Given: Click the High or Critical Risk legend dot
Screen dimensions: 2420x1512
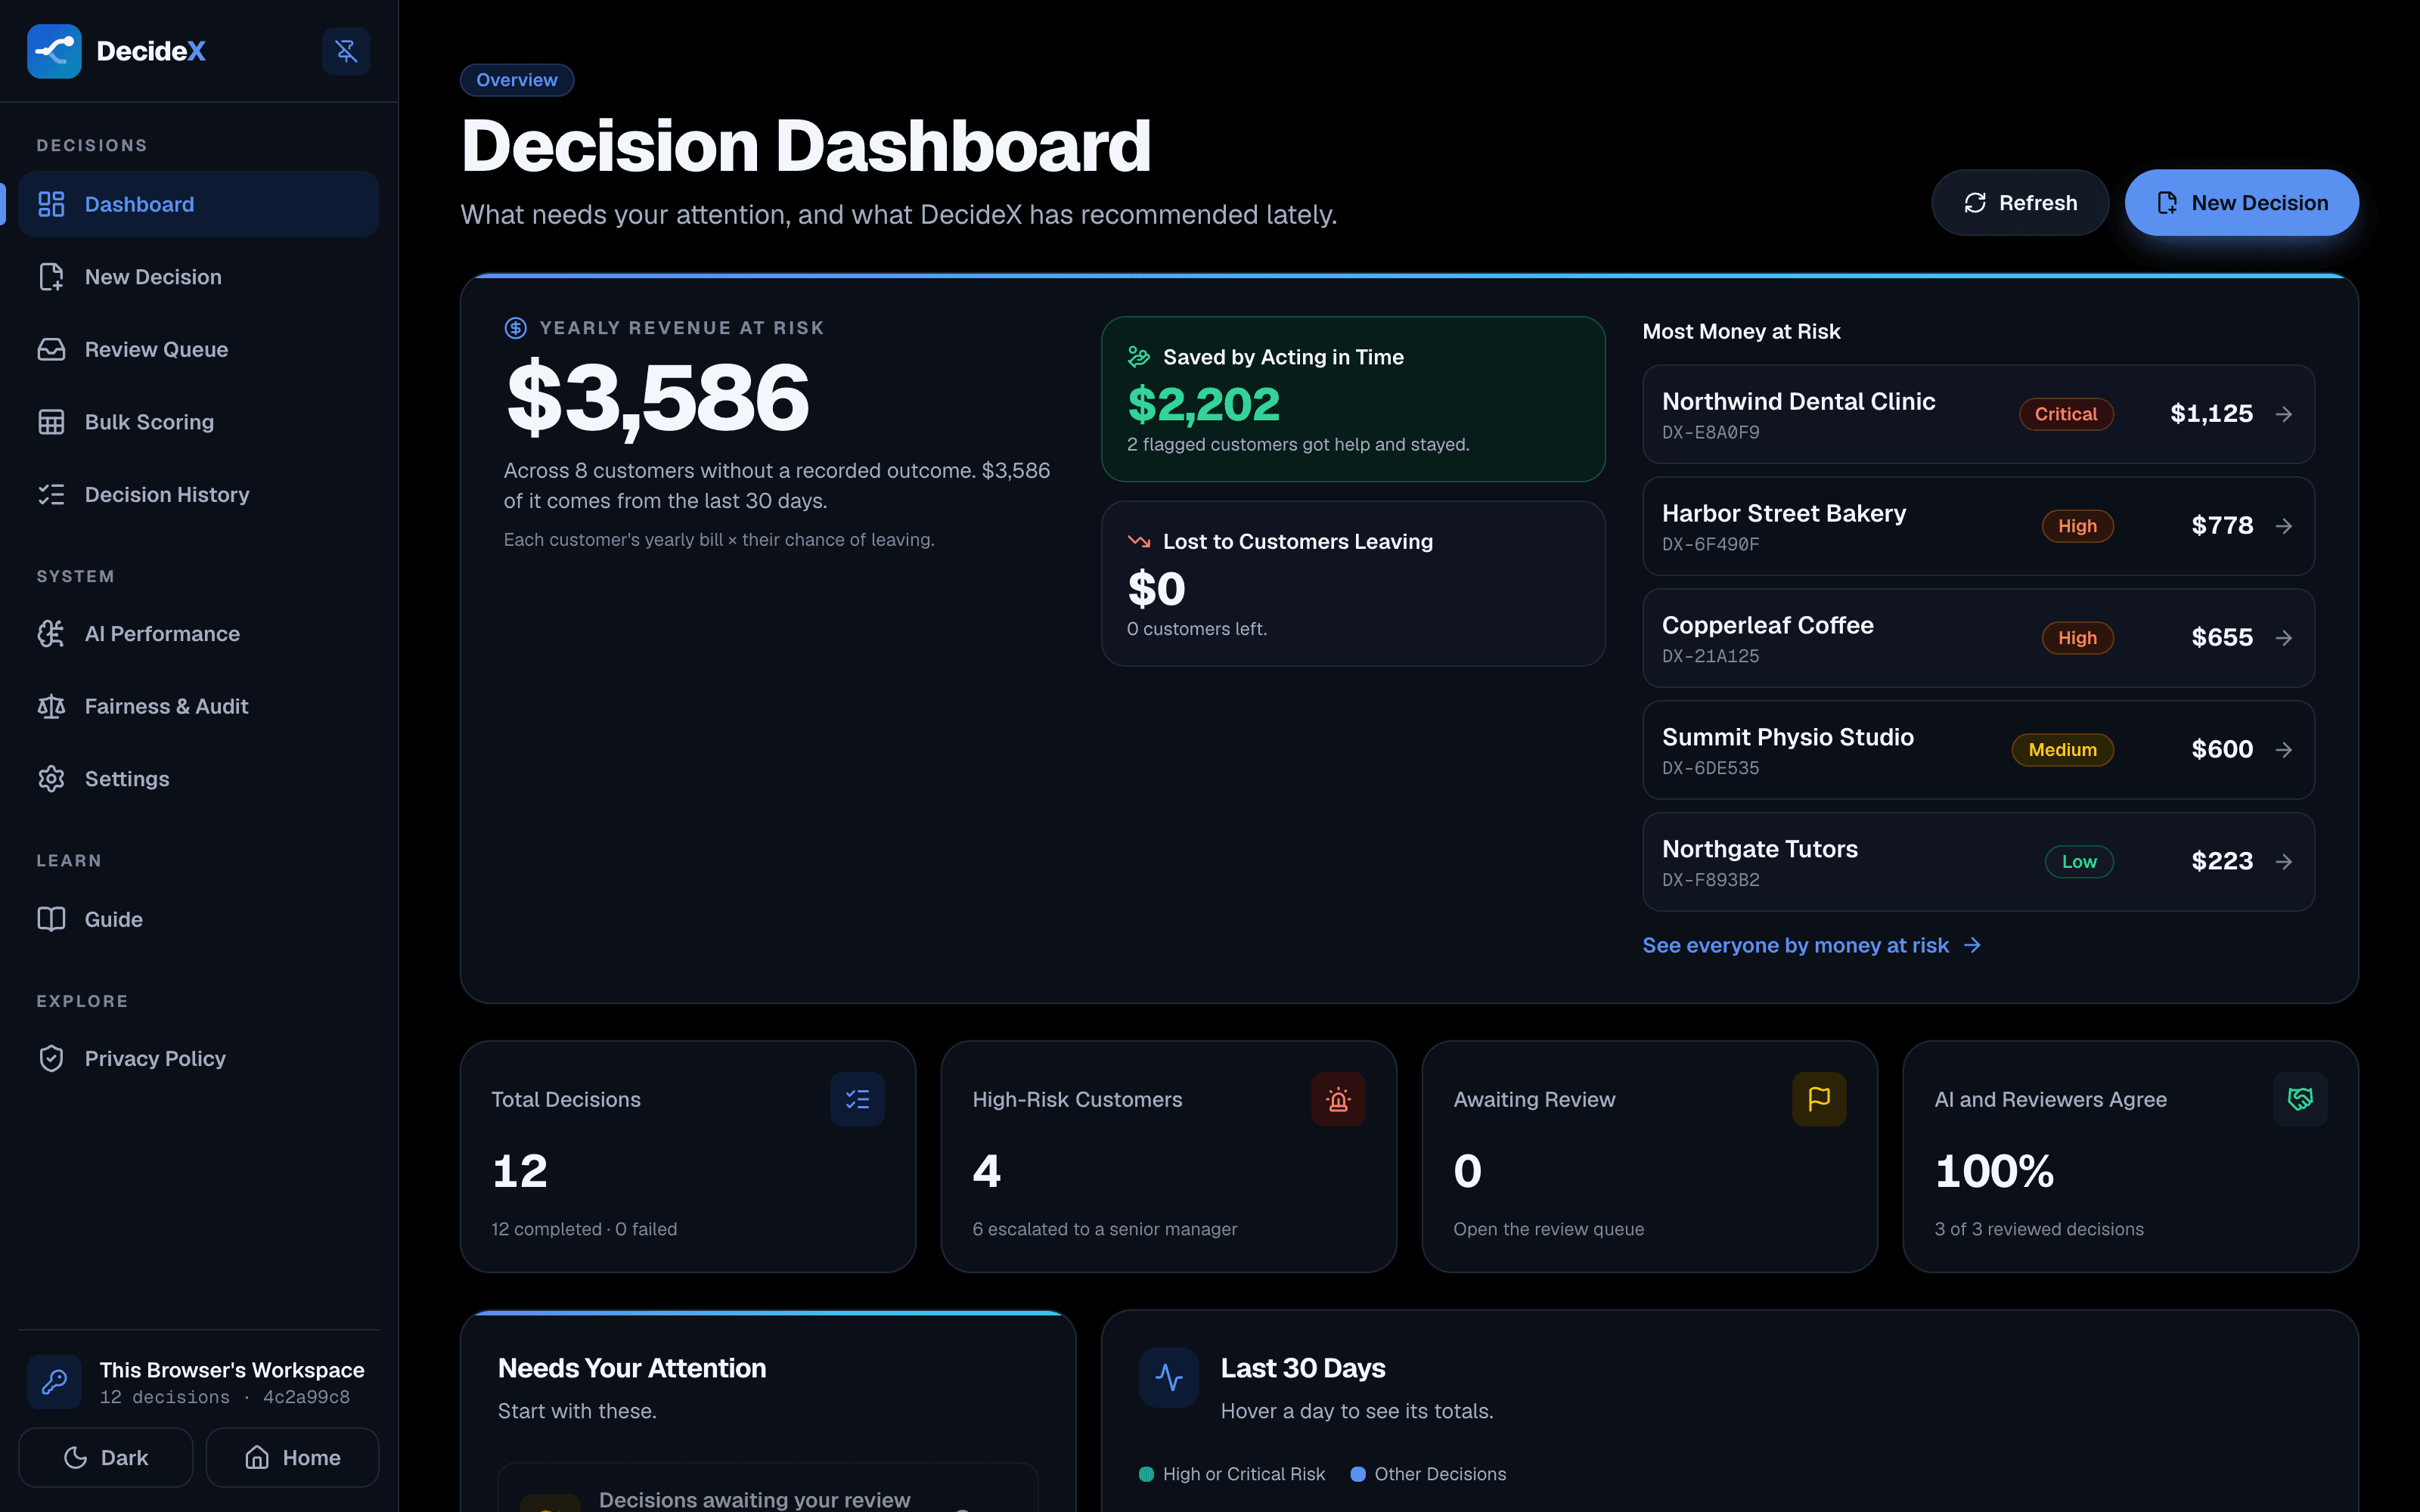Looking at the screenshot, I should tap(1146, 1474).
